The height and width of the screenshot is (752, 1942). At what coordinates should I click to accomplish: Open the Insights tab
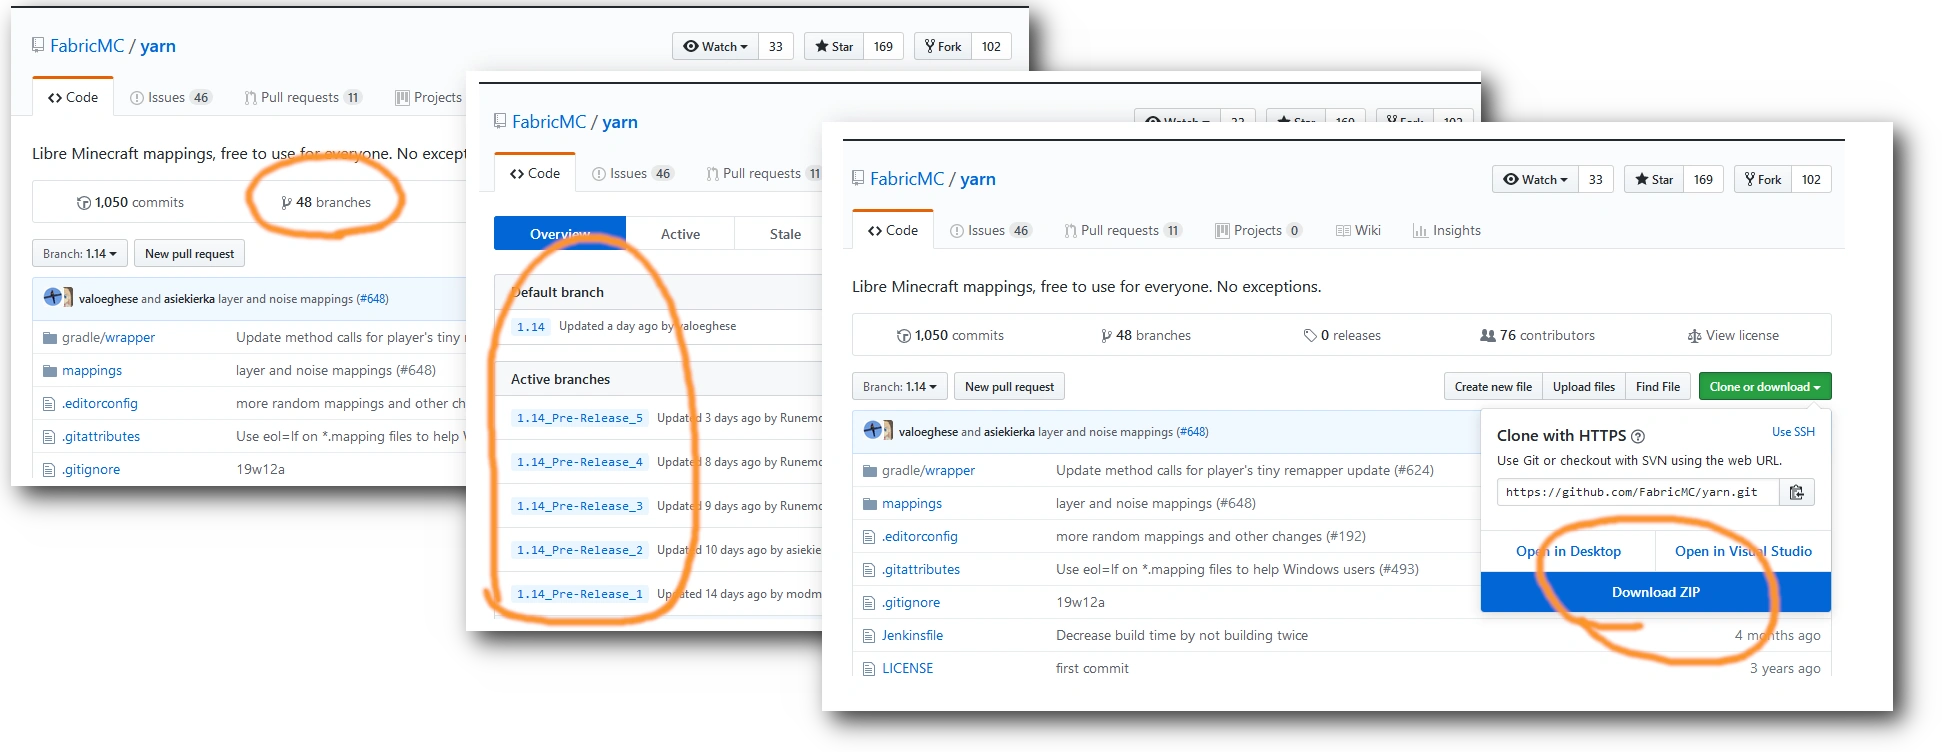click(x=1446, y=231)
